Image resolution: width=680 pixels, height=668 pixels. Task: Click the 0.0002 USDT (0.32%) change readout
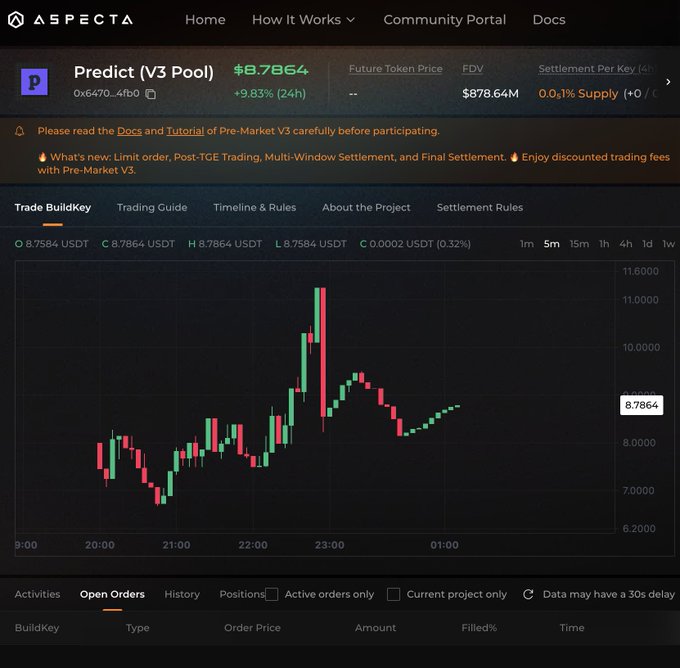point(415,244)
